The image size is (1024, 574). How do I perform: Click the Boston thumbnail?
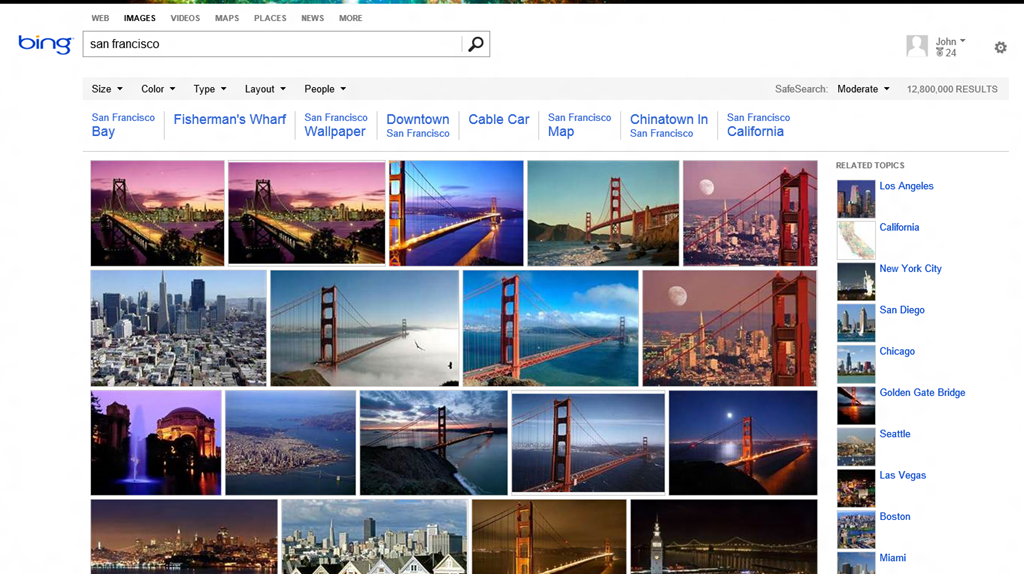pos(856,530)
